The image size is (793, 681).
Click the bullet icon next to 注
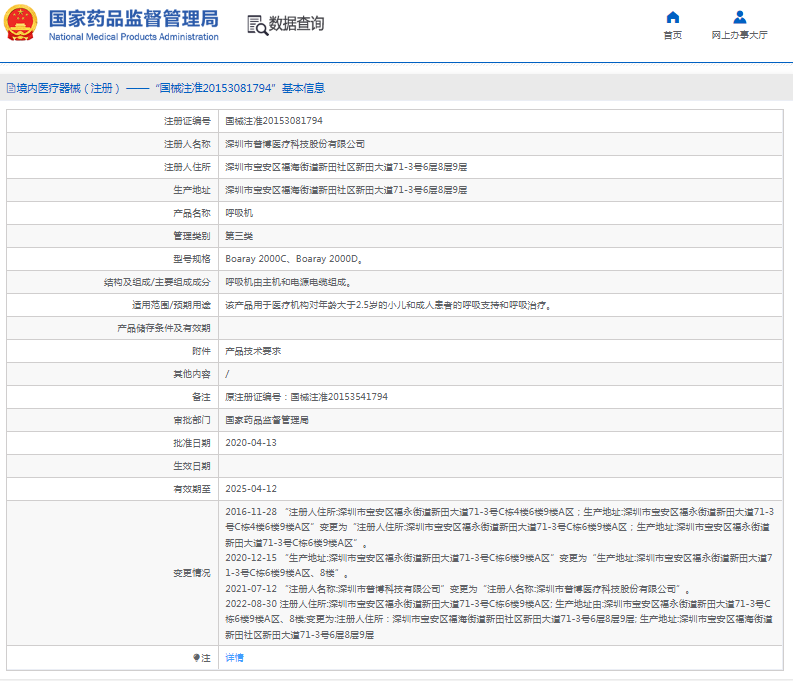pos(196,657)
